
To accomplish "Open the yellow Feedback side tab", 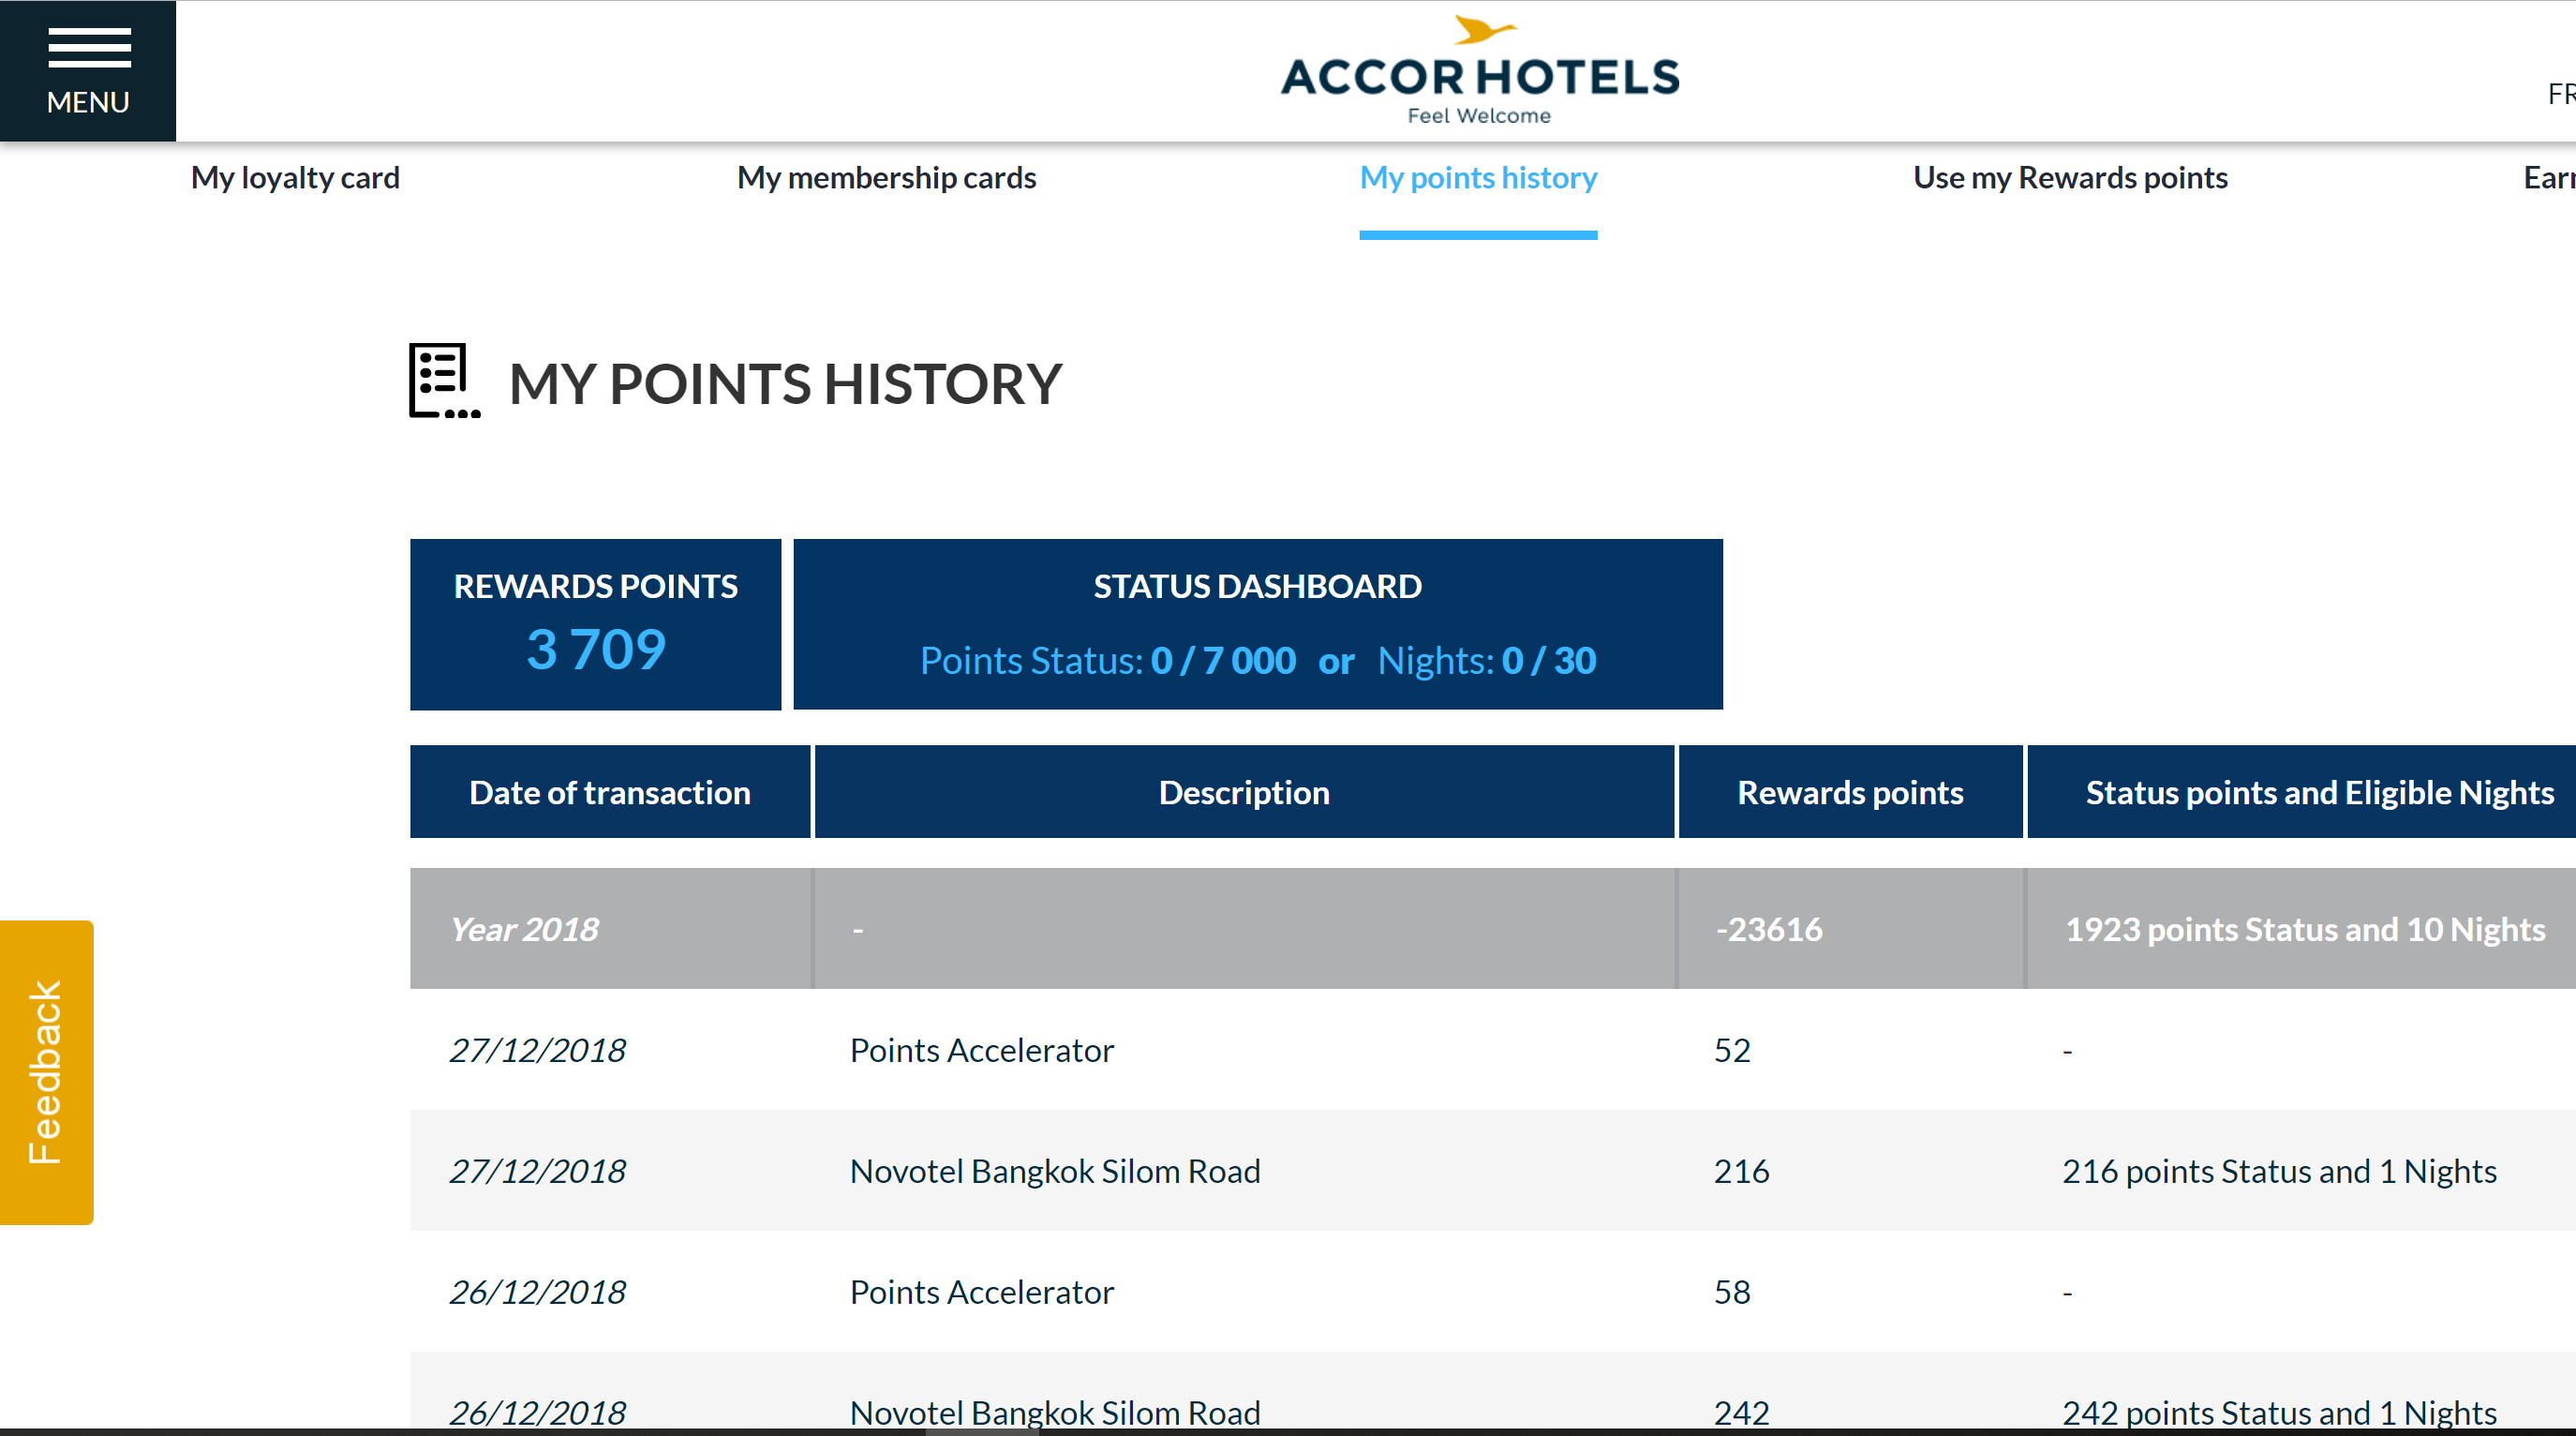I will (46, 1071).
